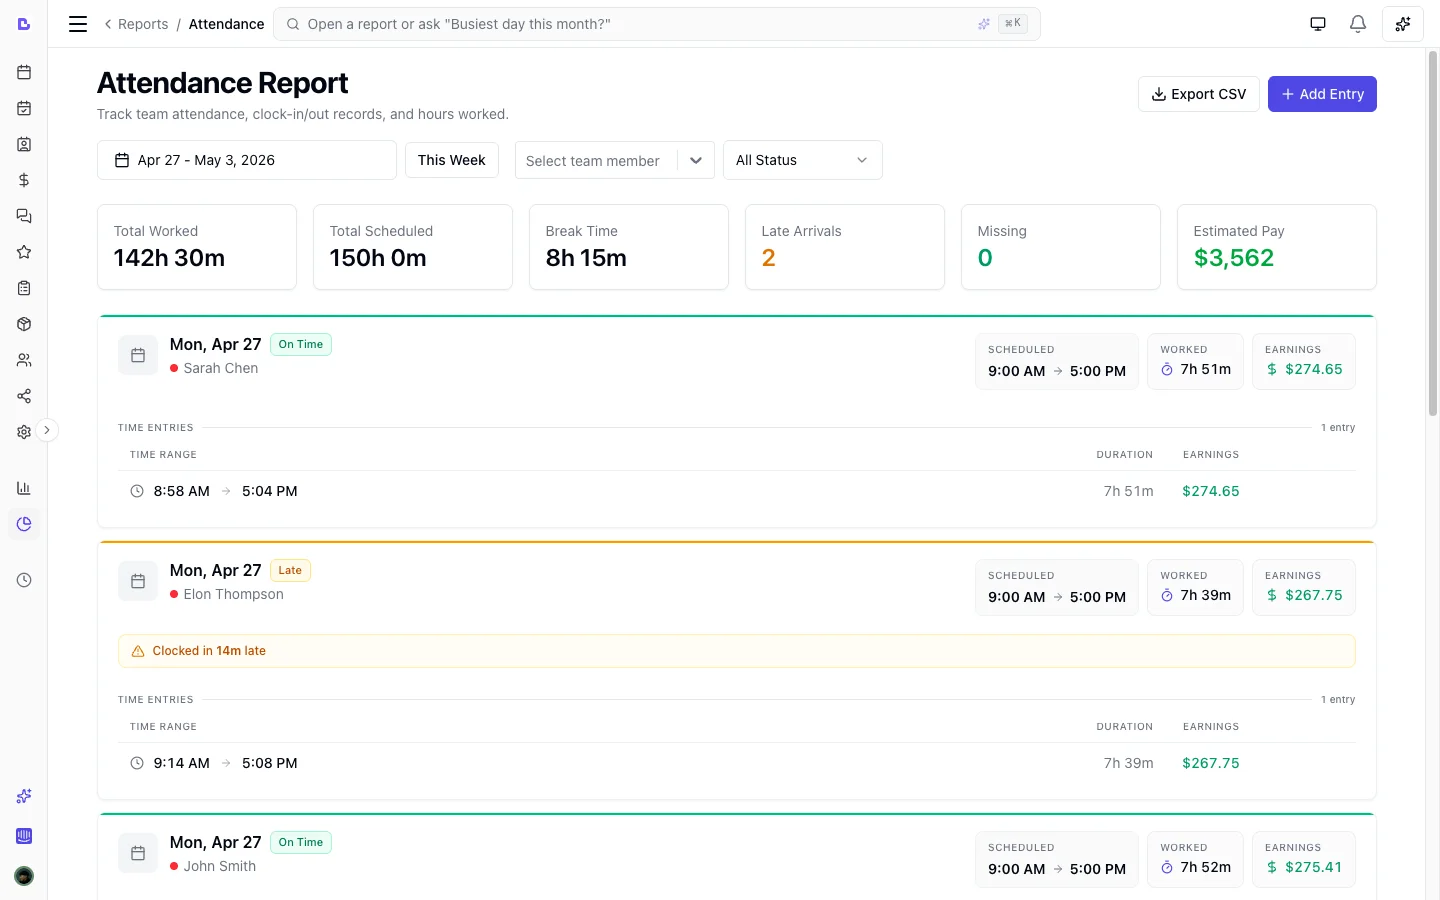Open the AI sparkle assistant button in the top bar
The height and width of the screenshot is (900, 1440).
coord(1403,24)
